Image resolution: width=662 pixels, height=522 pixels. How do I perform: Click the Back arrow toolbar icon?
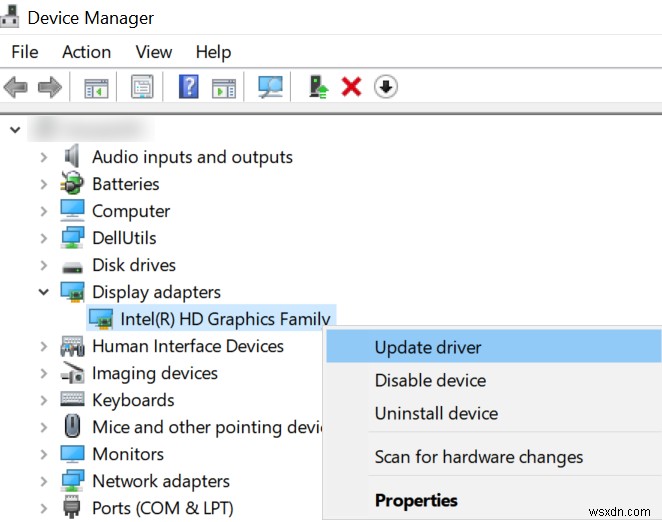click(16, 87)
